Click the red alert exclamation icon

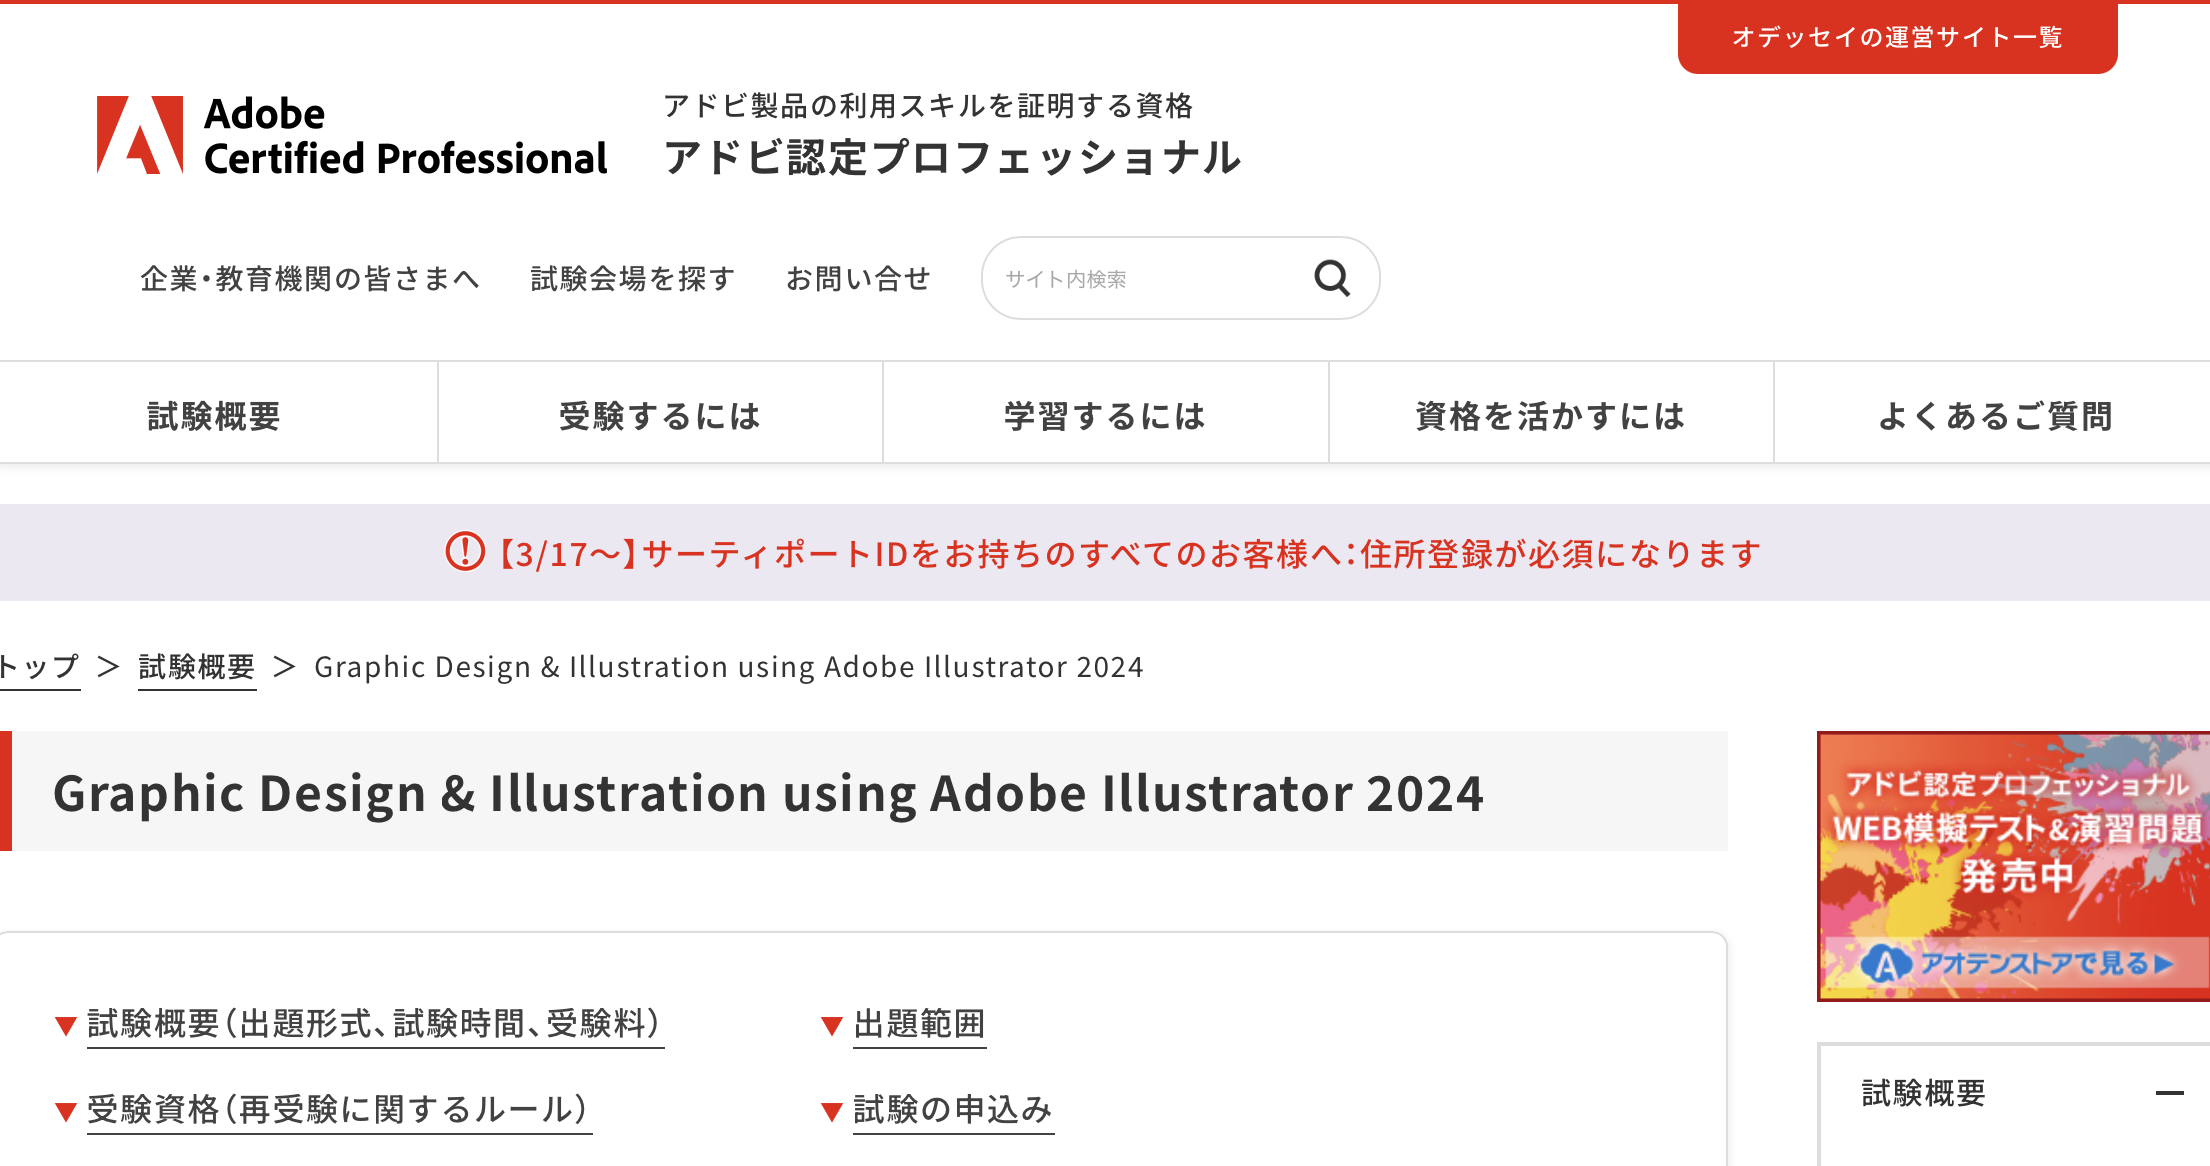(465, 552)
